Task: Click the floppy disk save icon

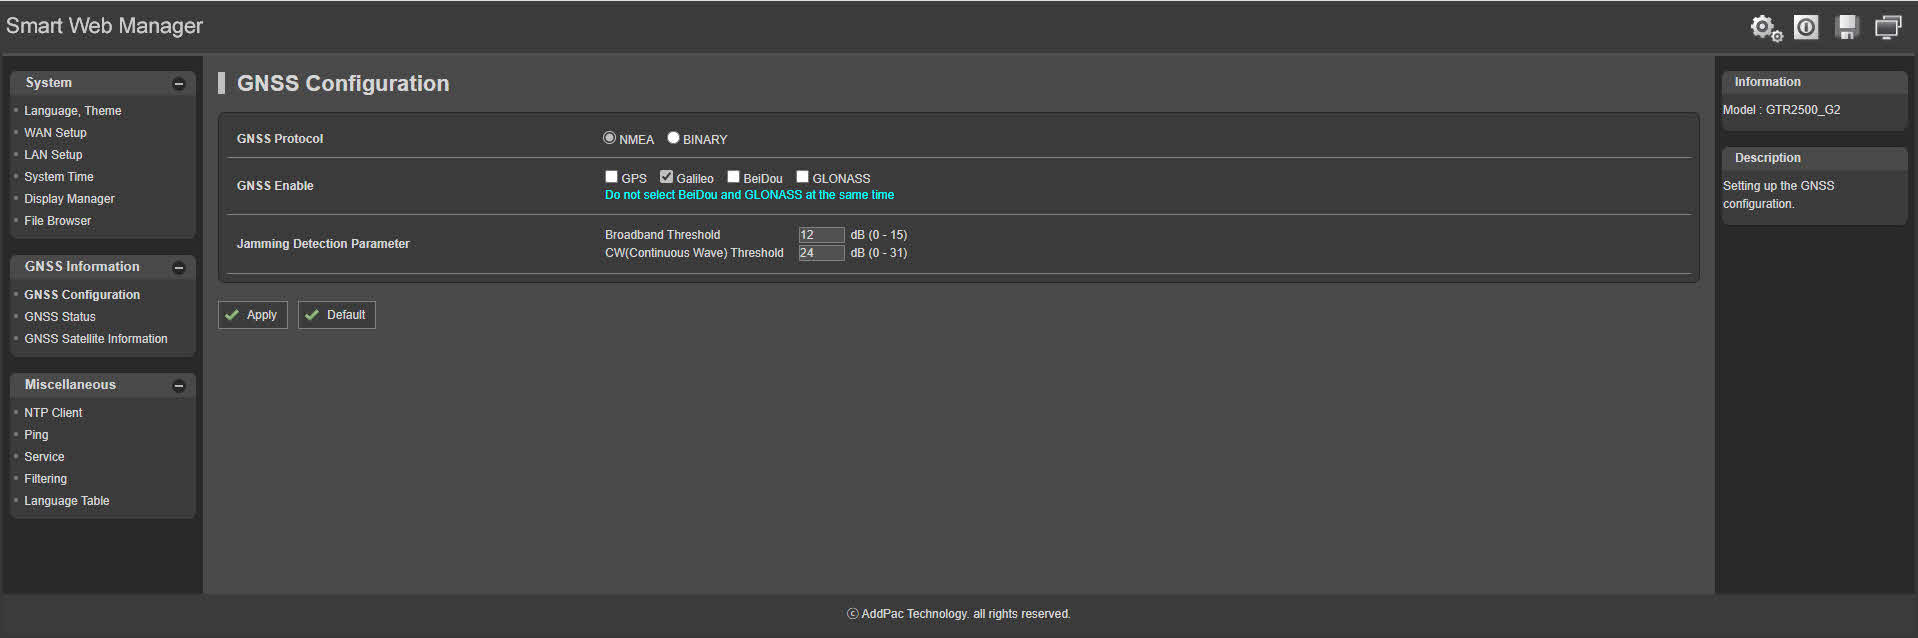Action: click(x=1847, y=27)
